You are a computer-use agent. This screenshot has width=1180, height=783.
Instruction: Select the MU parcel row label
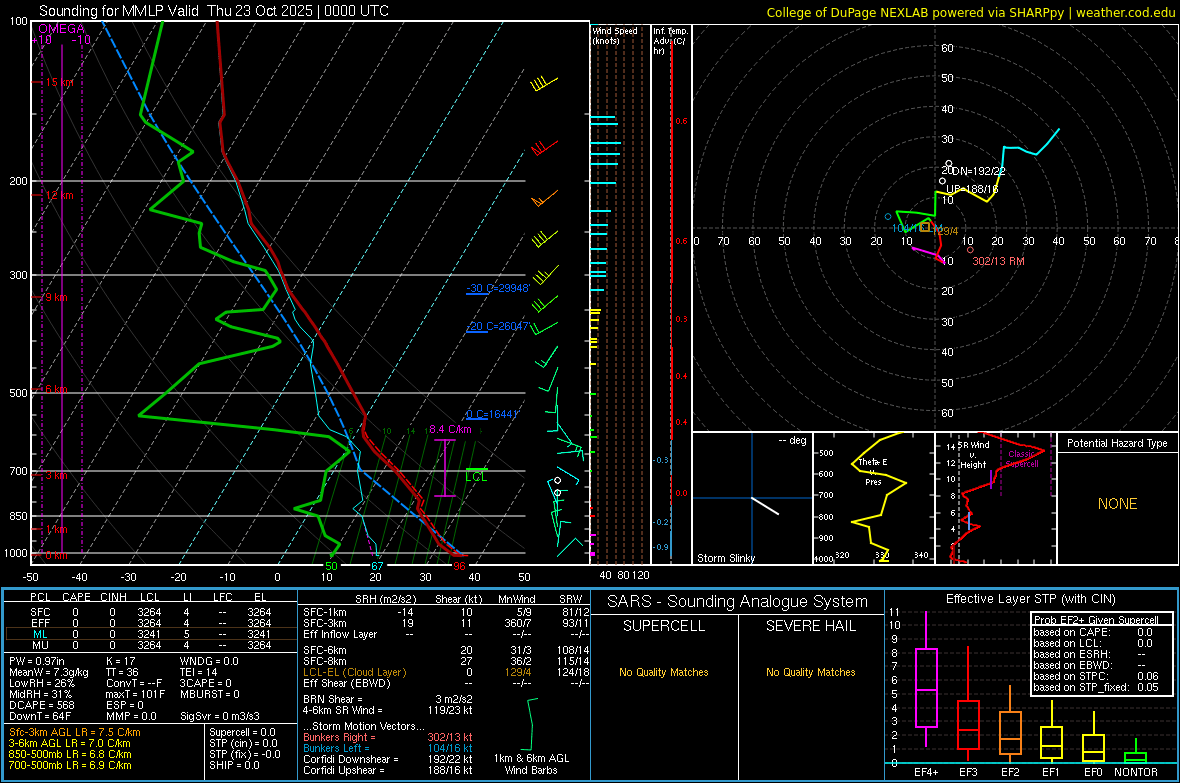coord(41,644)
